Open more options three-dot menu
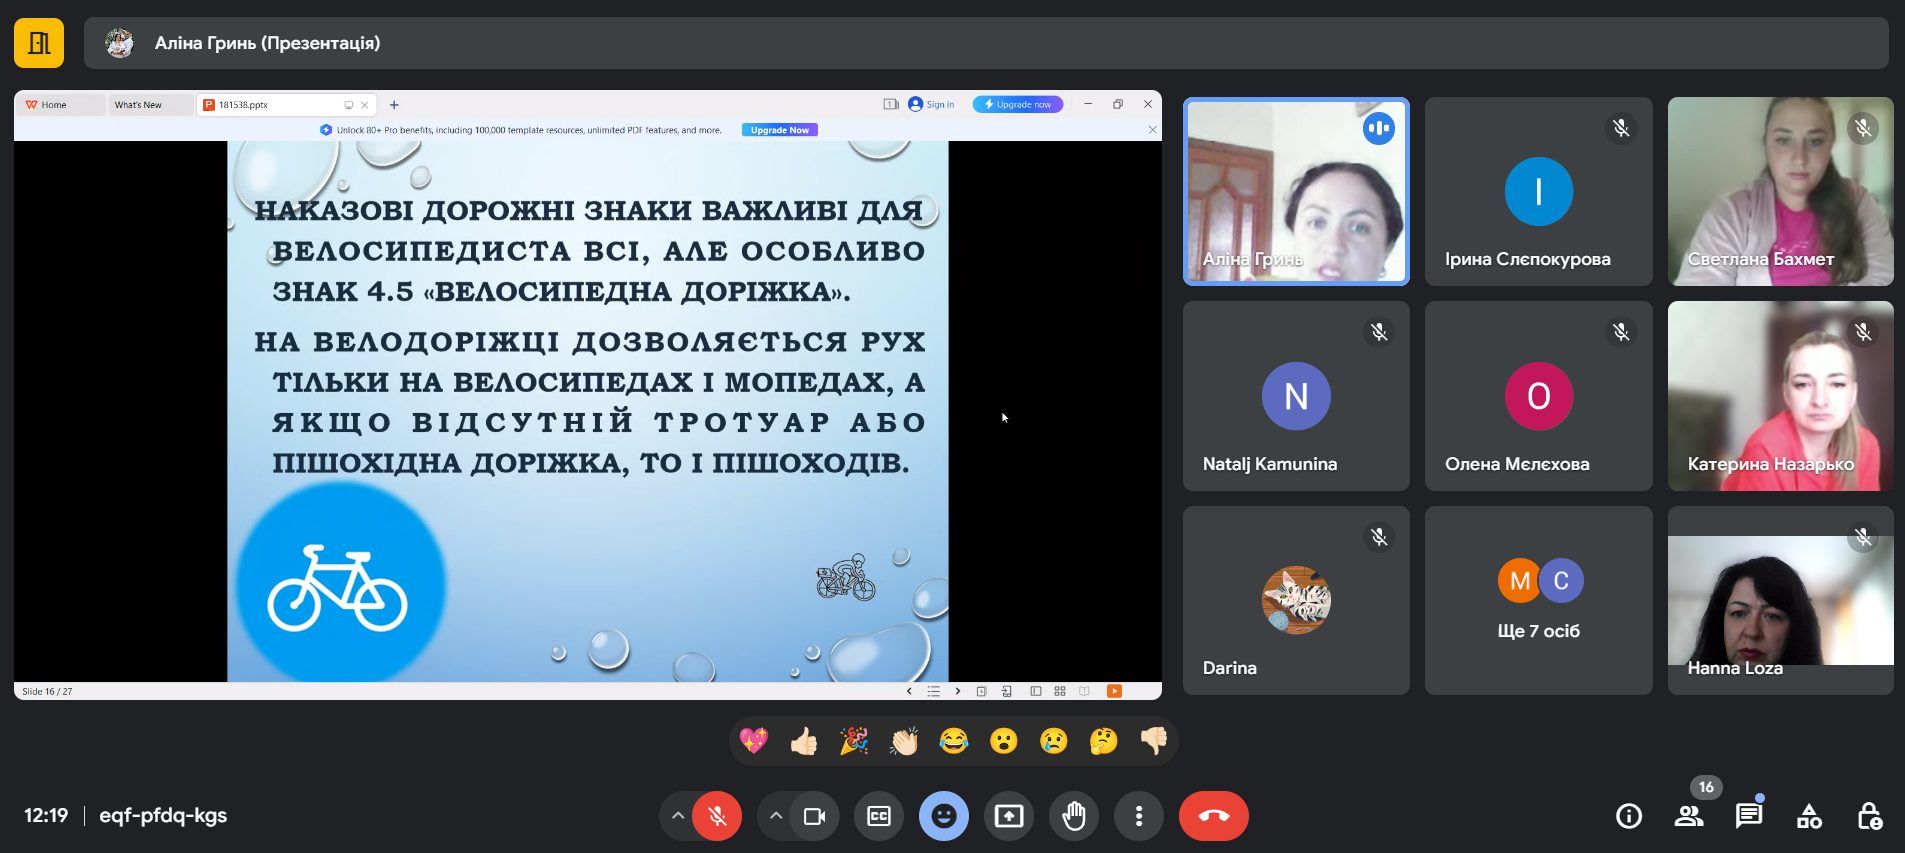1905x853 pixels. (1138, 816)
